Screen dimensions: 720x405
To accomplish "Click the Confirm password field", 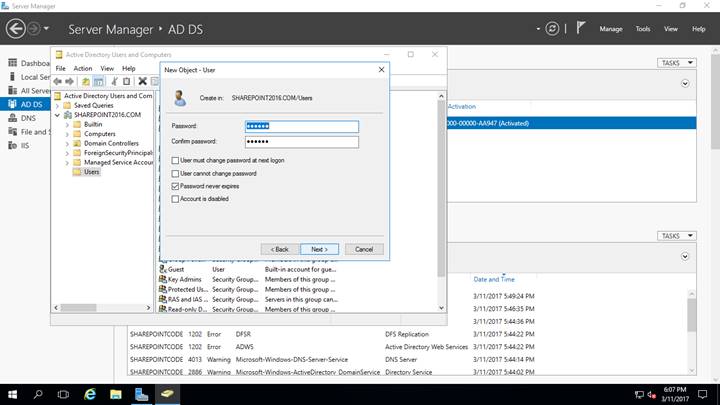I will coord(302,141).
